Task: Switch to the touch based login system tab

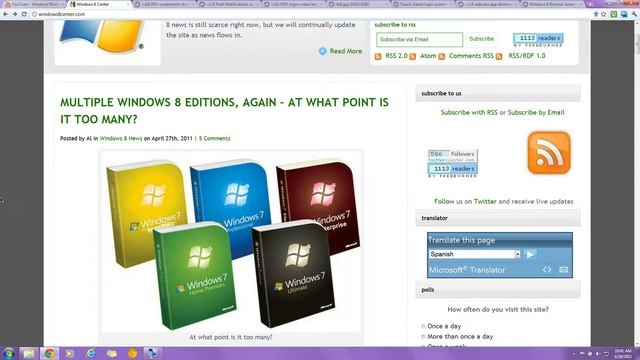Action: point(423,4)
